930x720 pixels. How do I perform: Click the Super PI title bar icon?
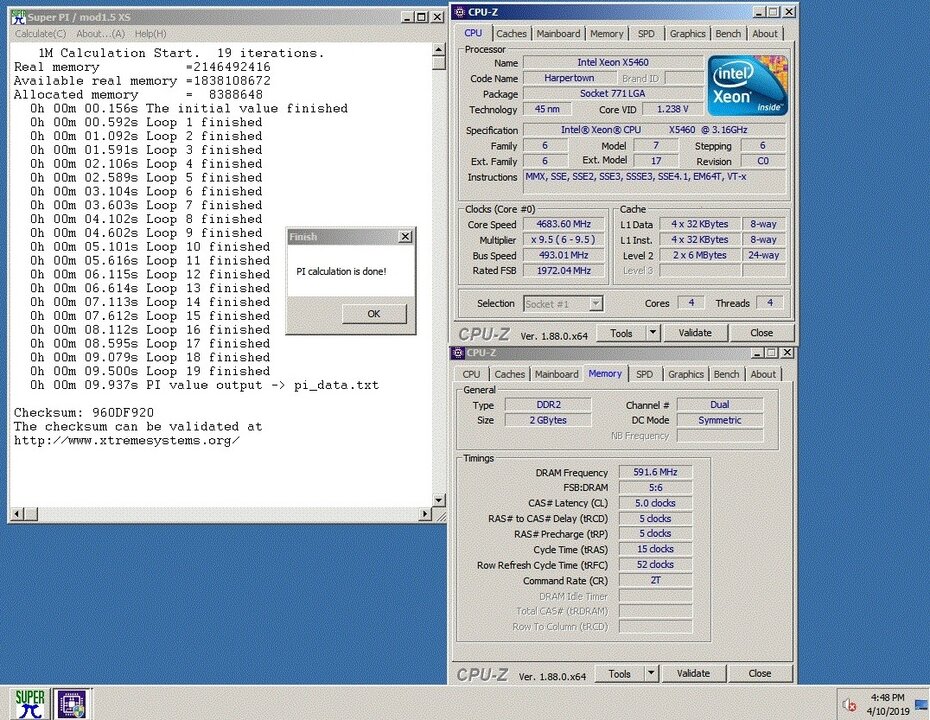[x=18, y=17]
